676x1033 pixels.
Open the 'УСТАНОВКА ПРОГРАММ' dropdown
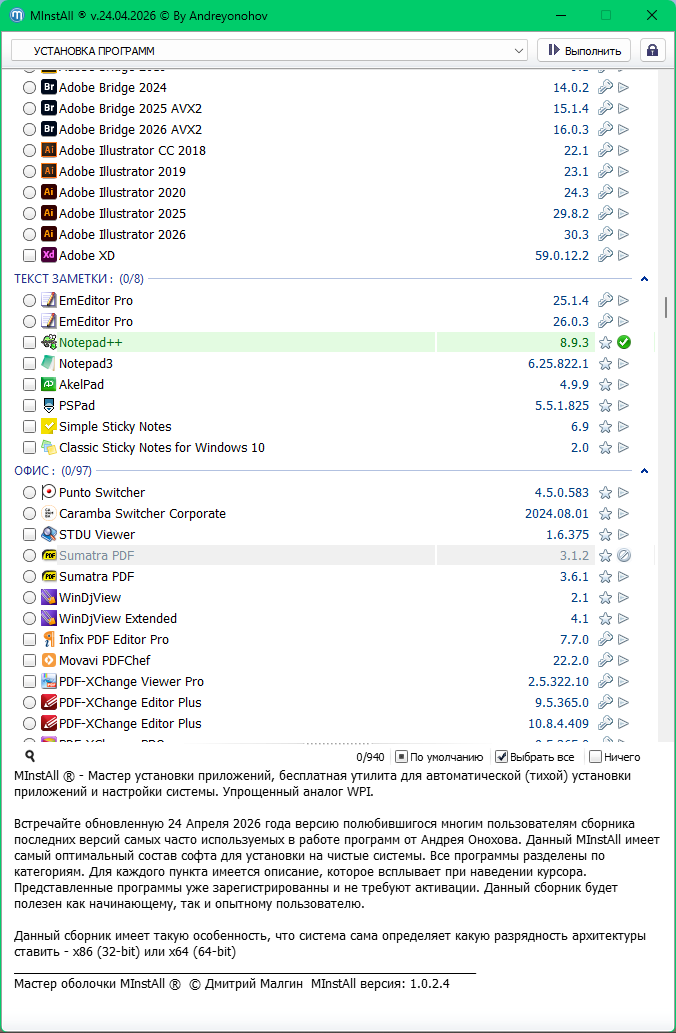pos(270,50)
